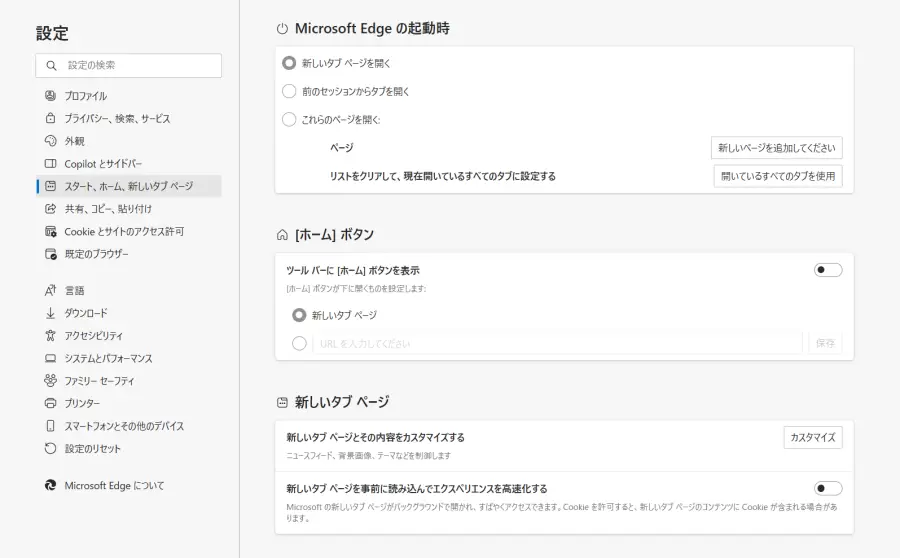
Task: Click the power icon beside Microsoft Edge の起動時
Action: (282, 29)
